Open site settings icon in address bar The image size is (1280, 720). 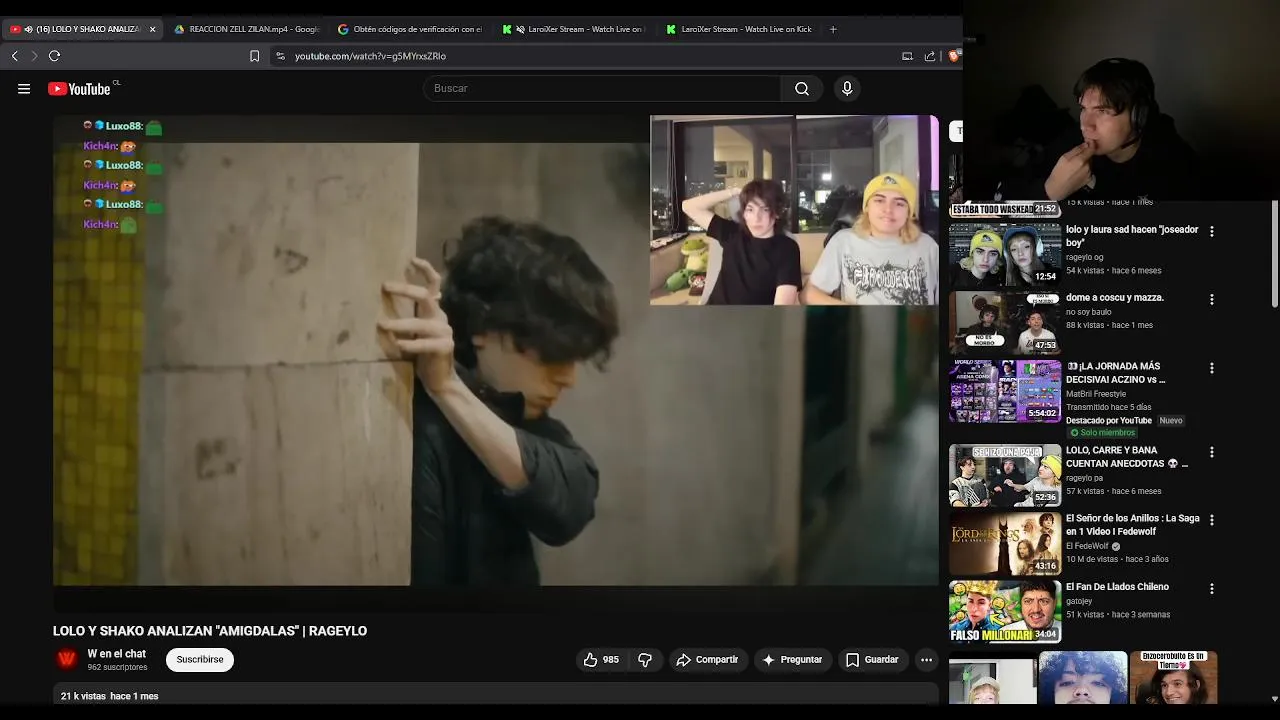tap(280, 56)
